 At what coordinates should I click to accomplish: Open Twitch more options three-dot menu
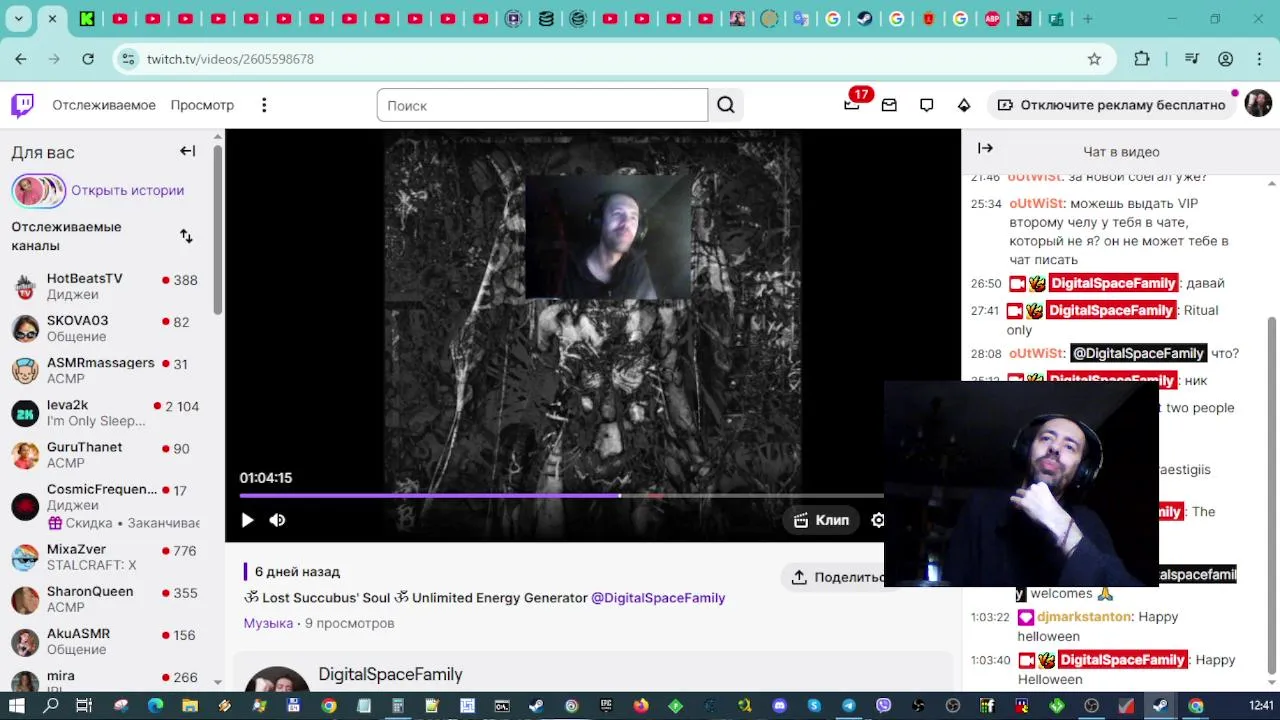point(264,105)
